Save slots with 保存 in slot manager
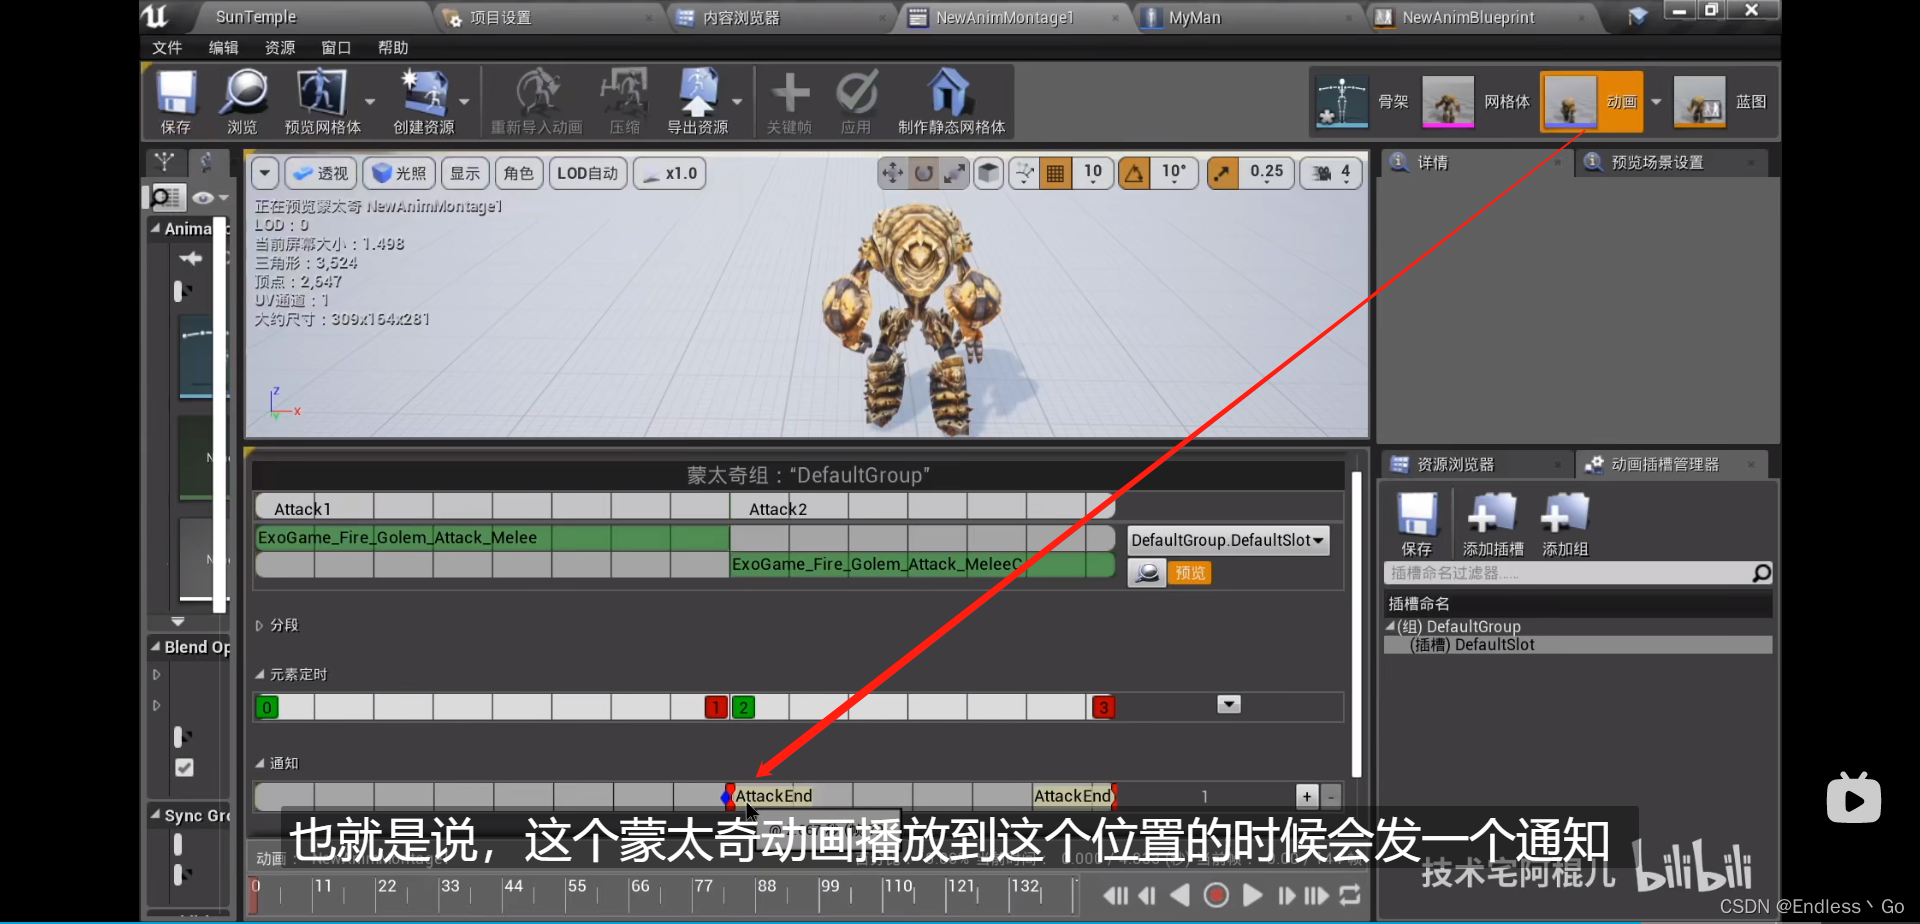 [x=1417, y=524]
